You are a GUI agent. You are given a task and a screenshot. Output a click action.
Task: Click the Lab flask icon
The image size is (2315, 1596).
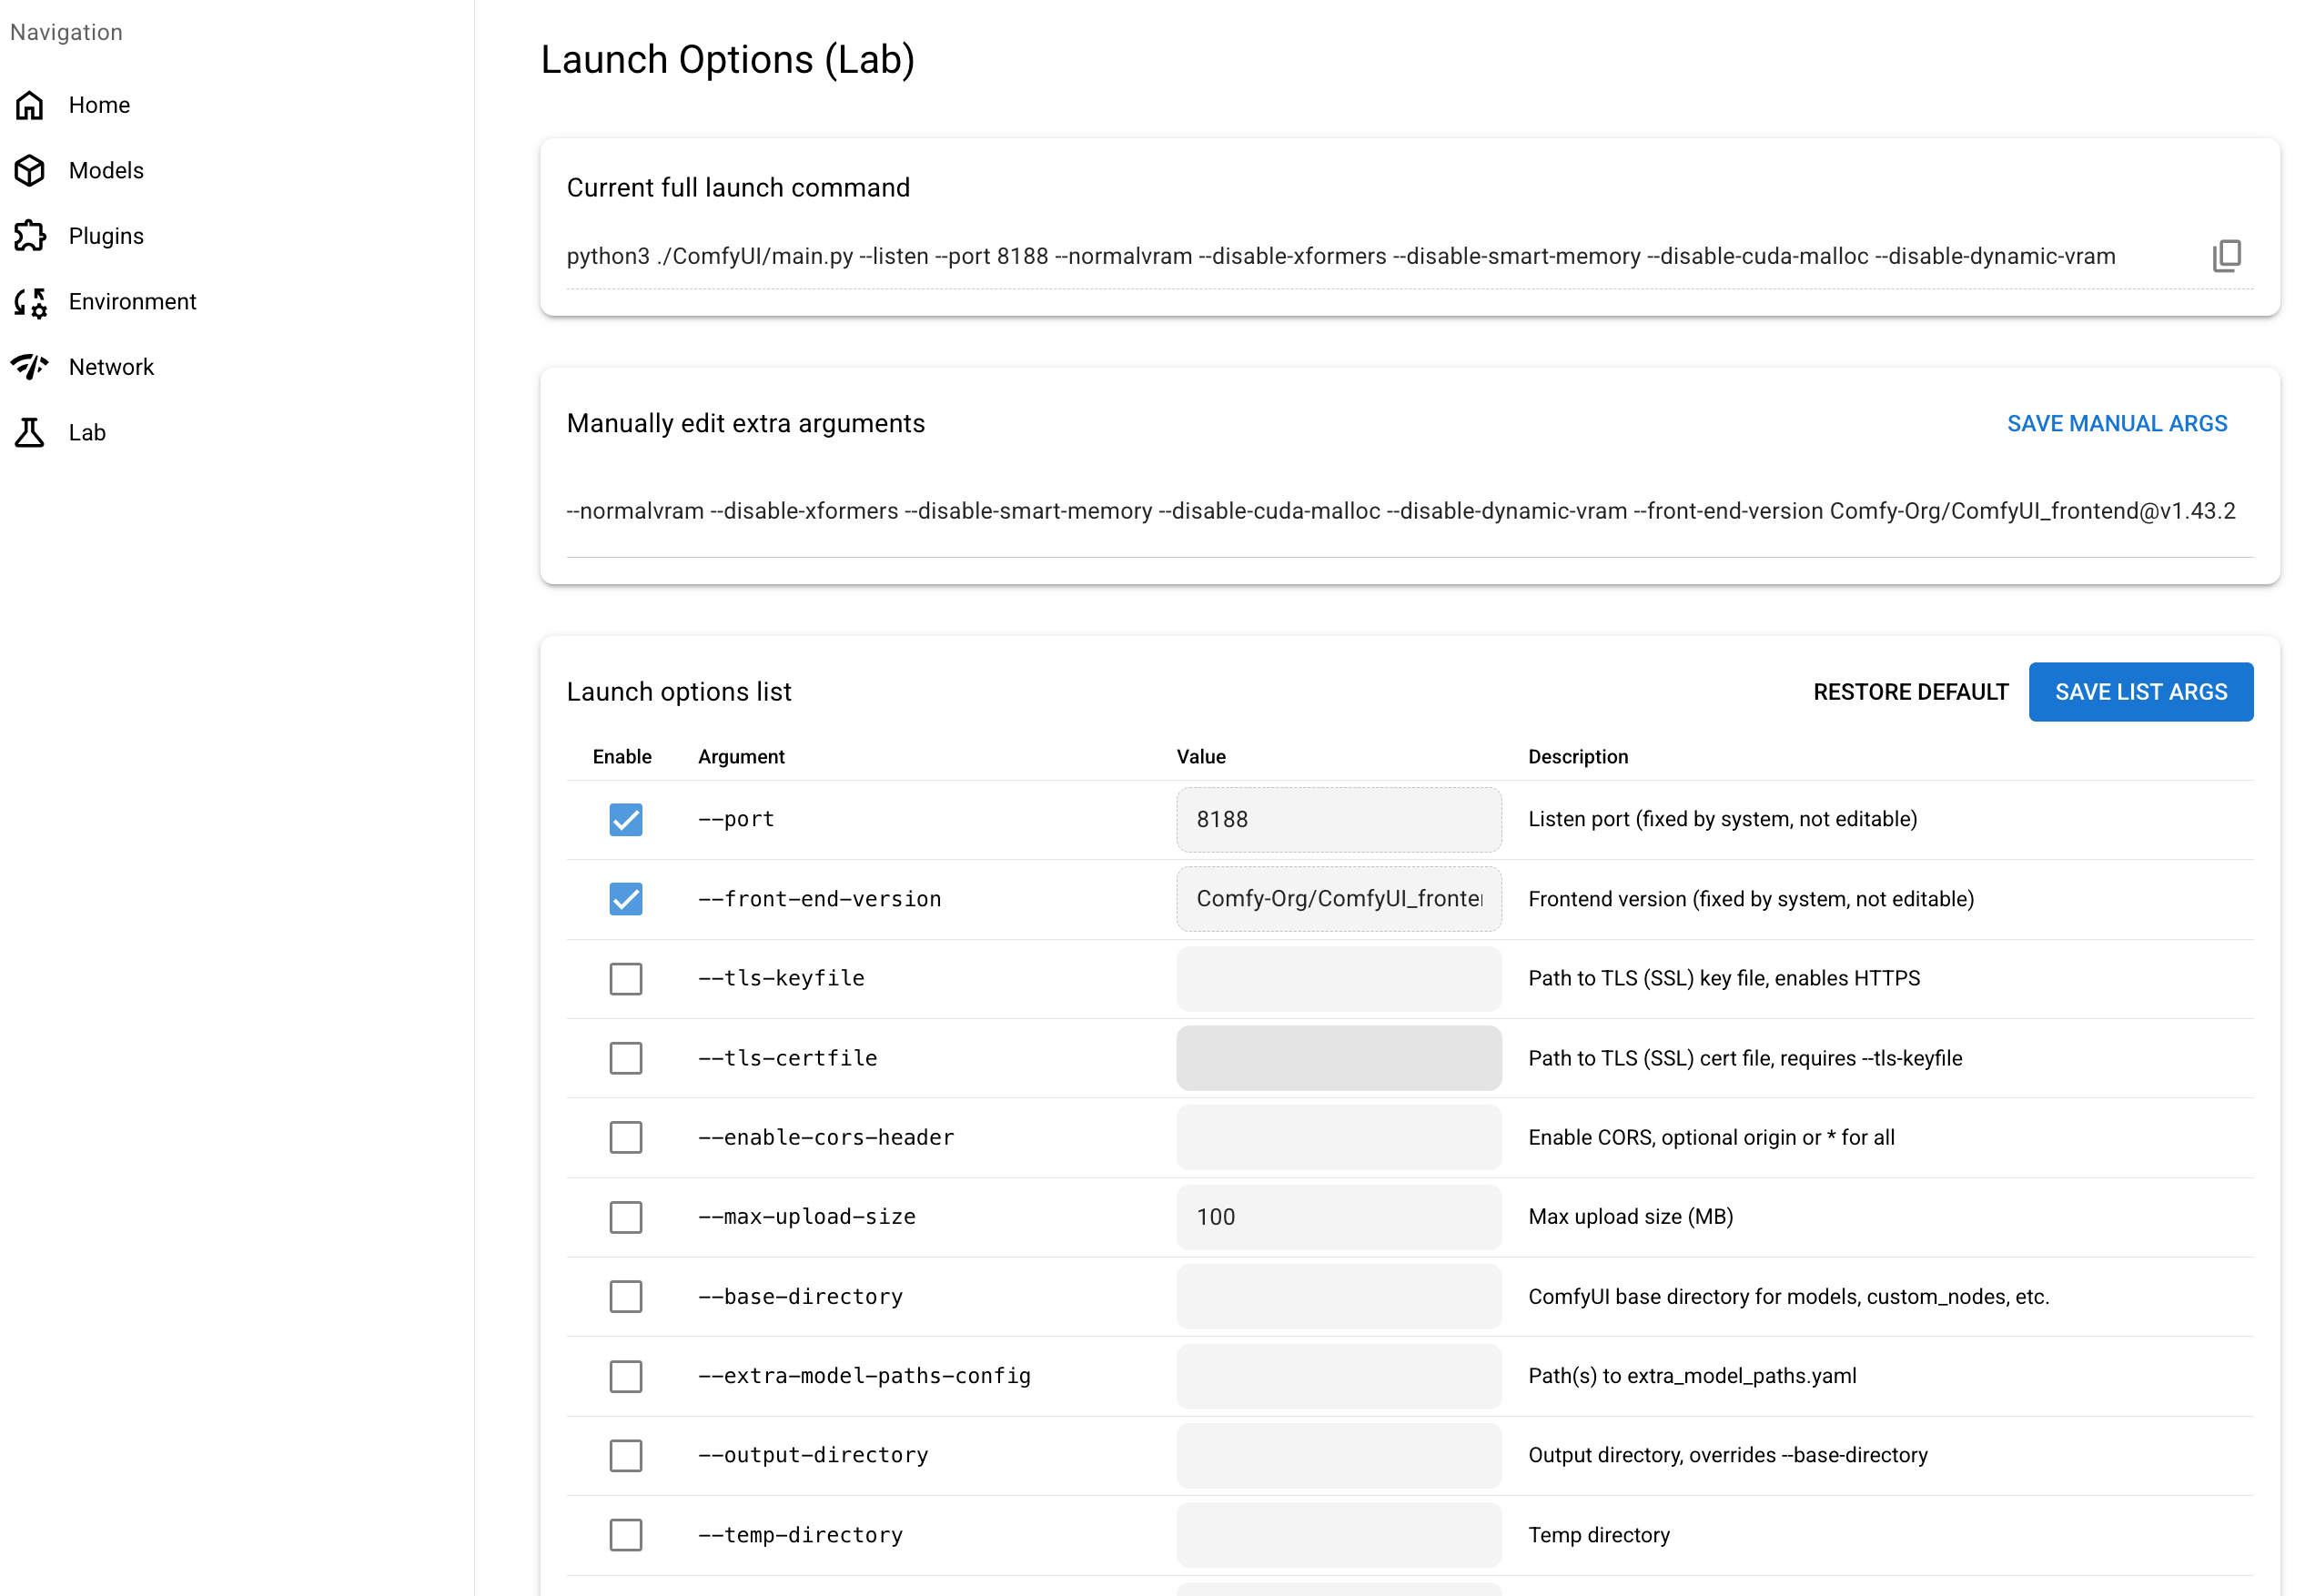(30, 433)
